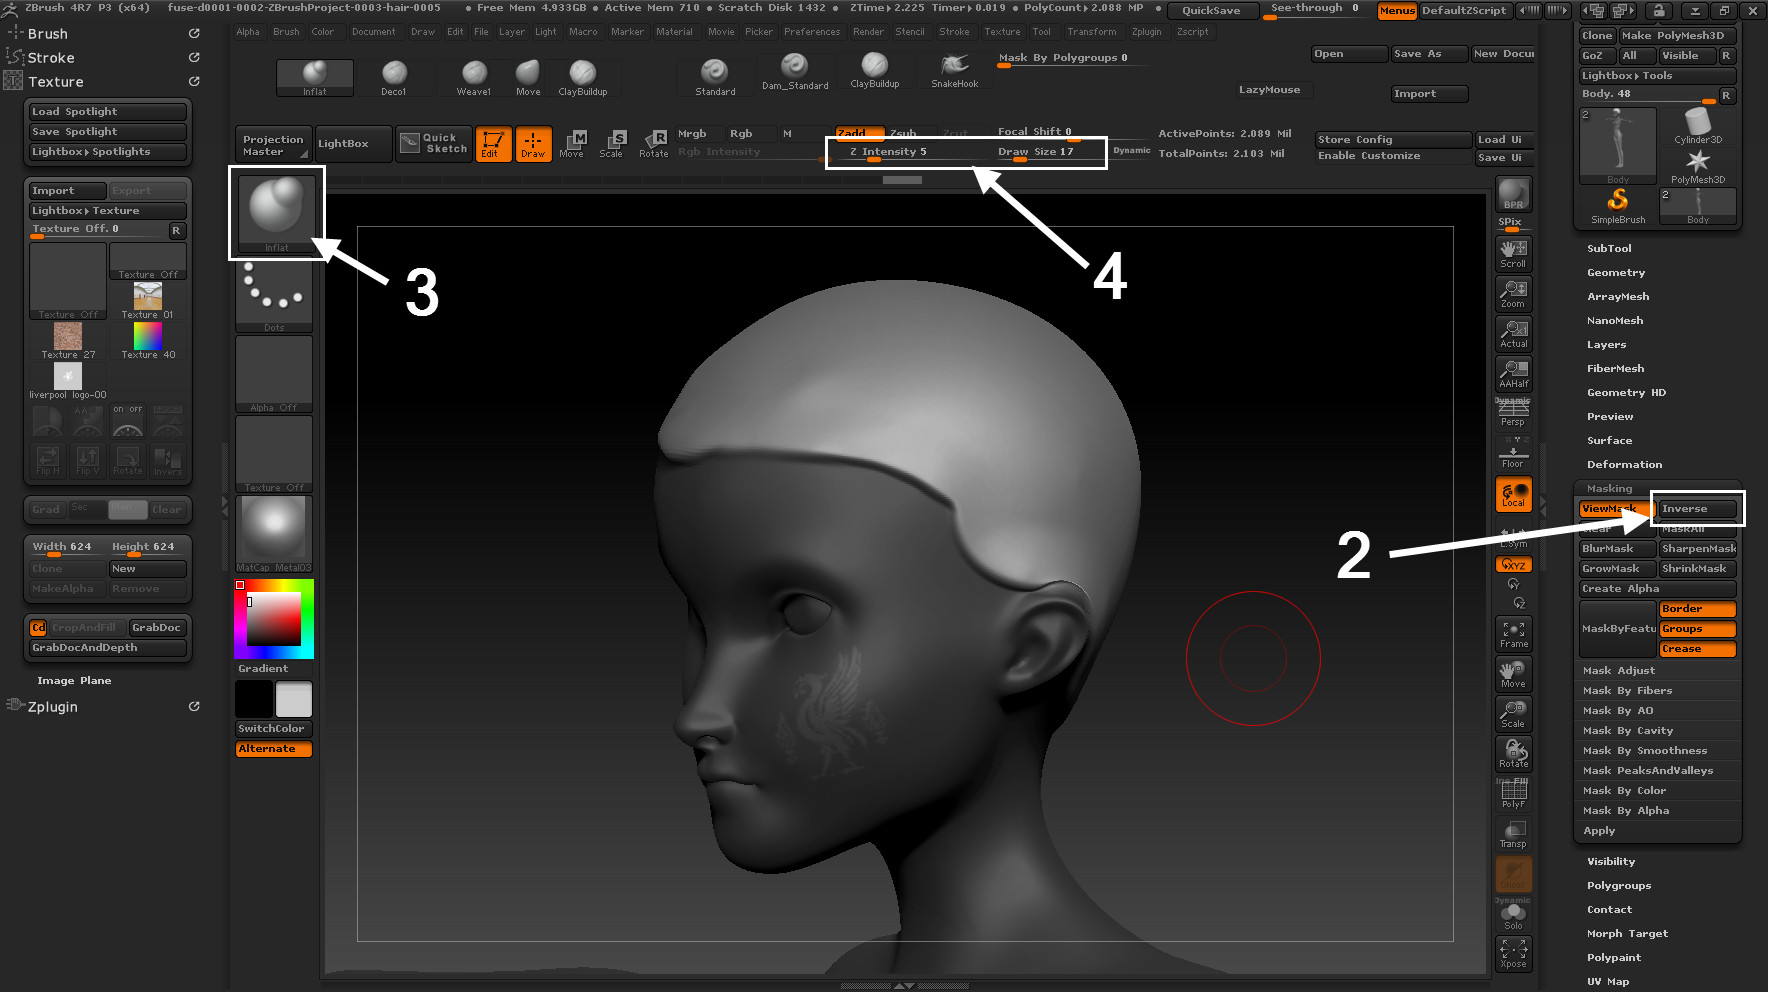This screenshot has height=992, width=1768.
Task: Click the Xpose icon
Action: click(x=1513, y=952)
